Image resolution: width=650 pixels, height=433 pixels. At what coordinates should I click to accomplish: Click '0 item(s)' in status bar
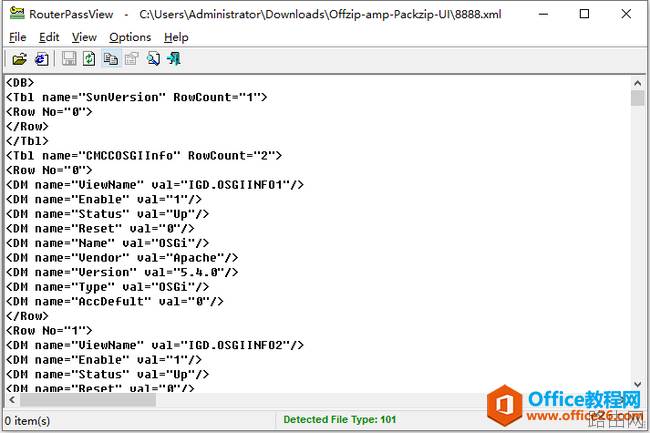[27, 421]
